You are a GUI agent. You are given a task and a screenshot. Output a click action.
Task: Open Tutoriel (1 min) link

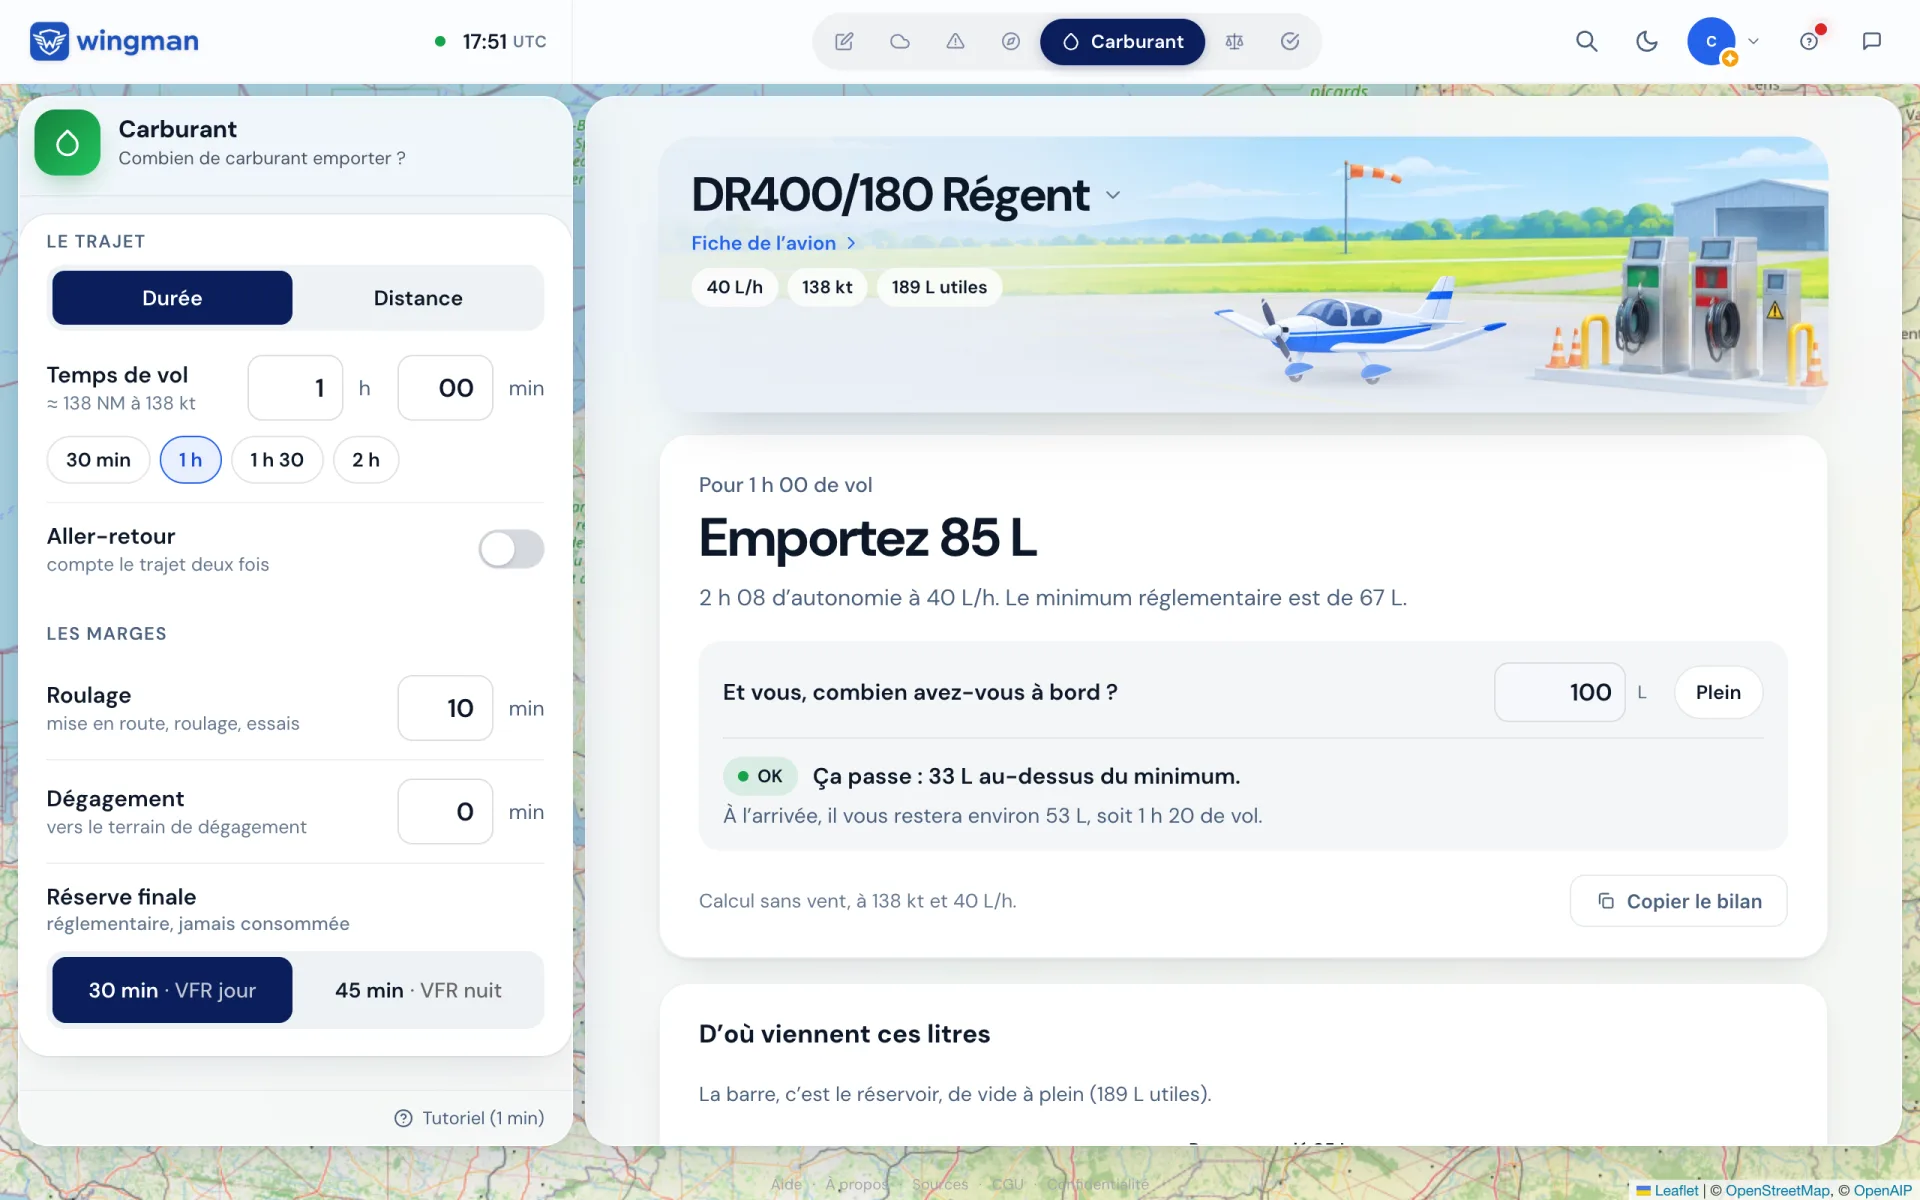(469, 1118)
